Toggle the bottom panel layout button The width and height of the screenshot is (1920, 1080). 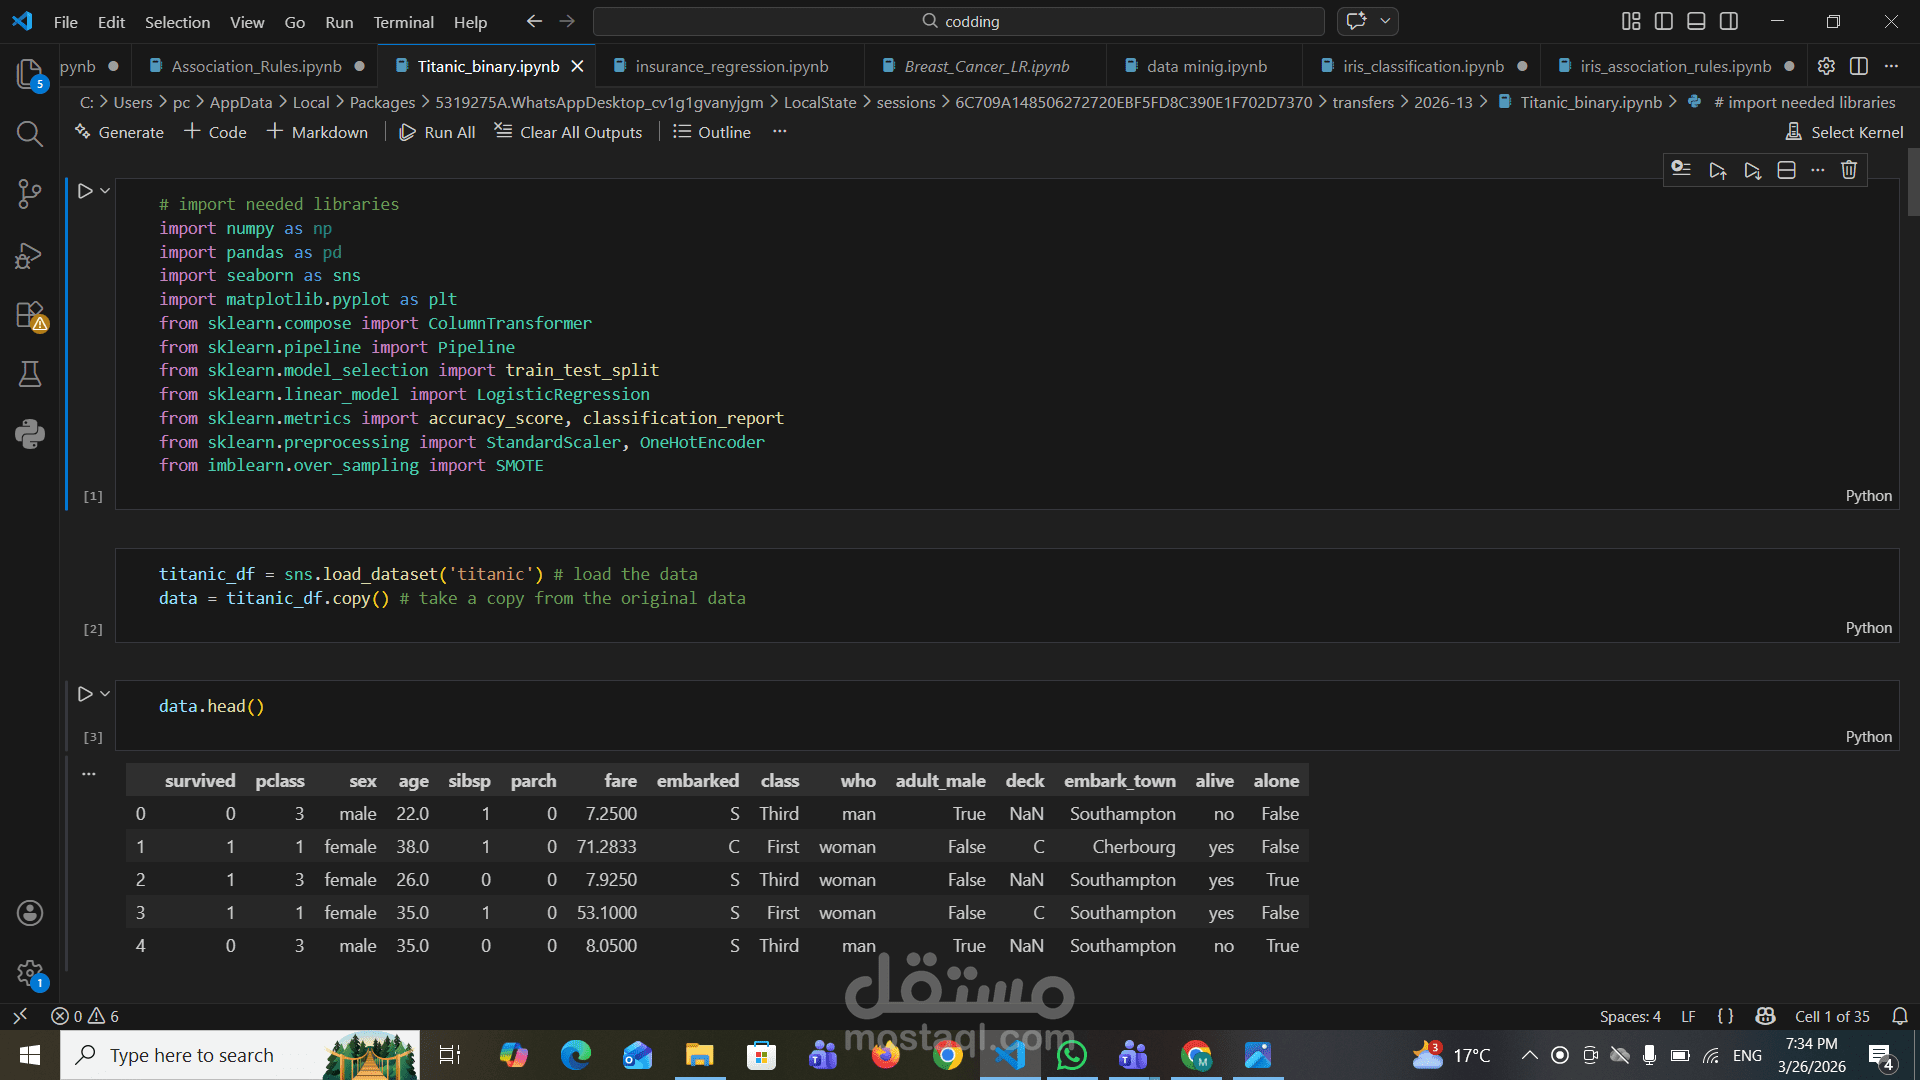(1696, 21)
